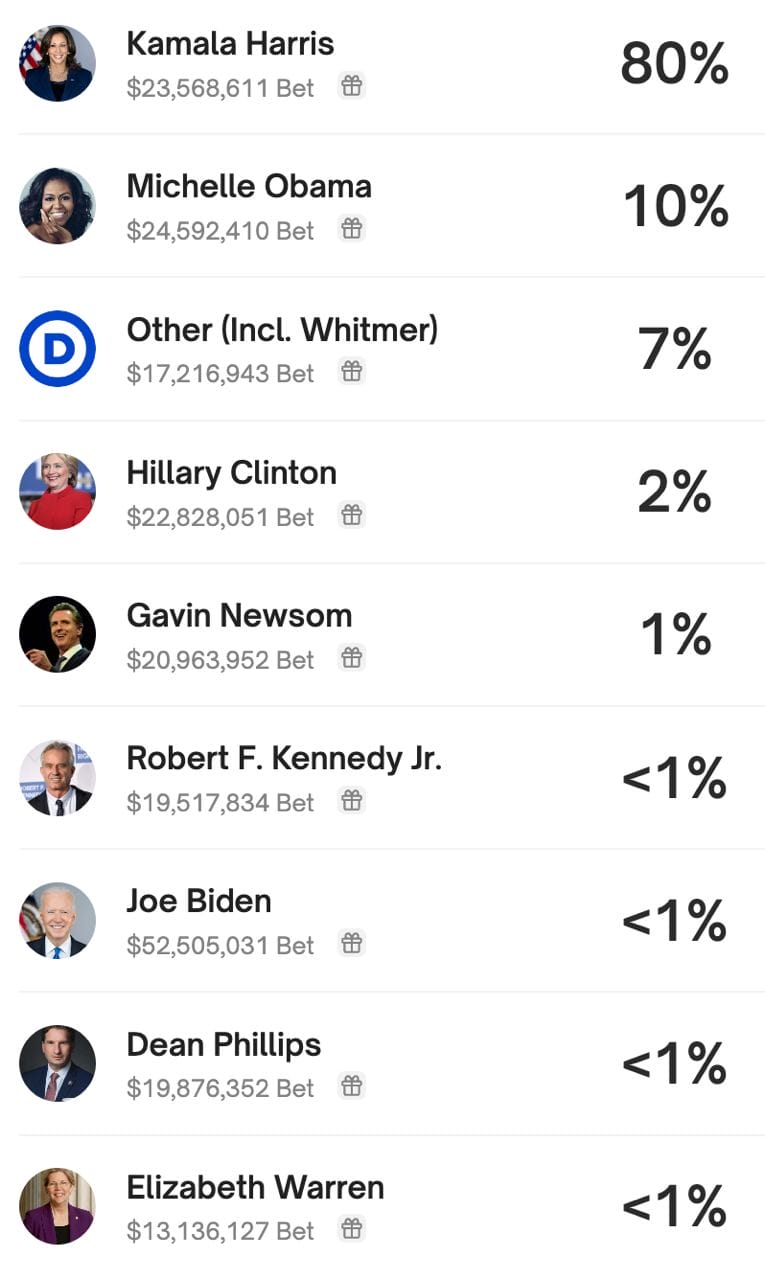Click Kamala Harris's profile photo

(x=57, y=62)
